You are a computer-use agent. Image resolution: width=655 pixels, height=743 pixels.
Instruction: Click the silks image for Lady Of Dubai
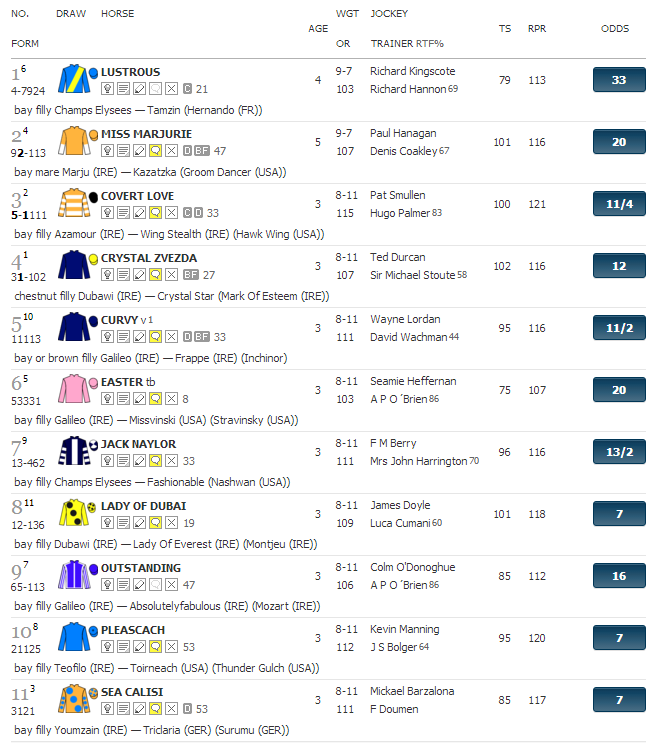tap(74, 513)
